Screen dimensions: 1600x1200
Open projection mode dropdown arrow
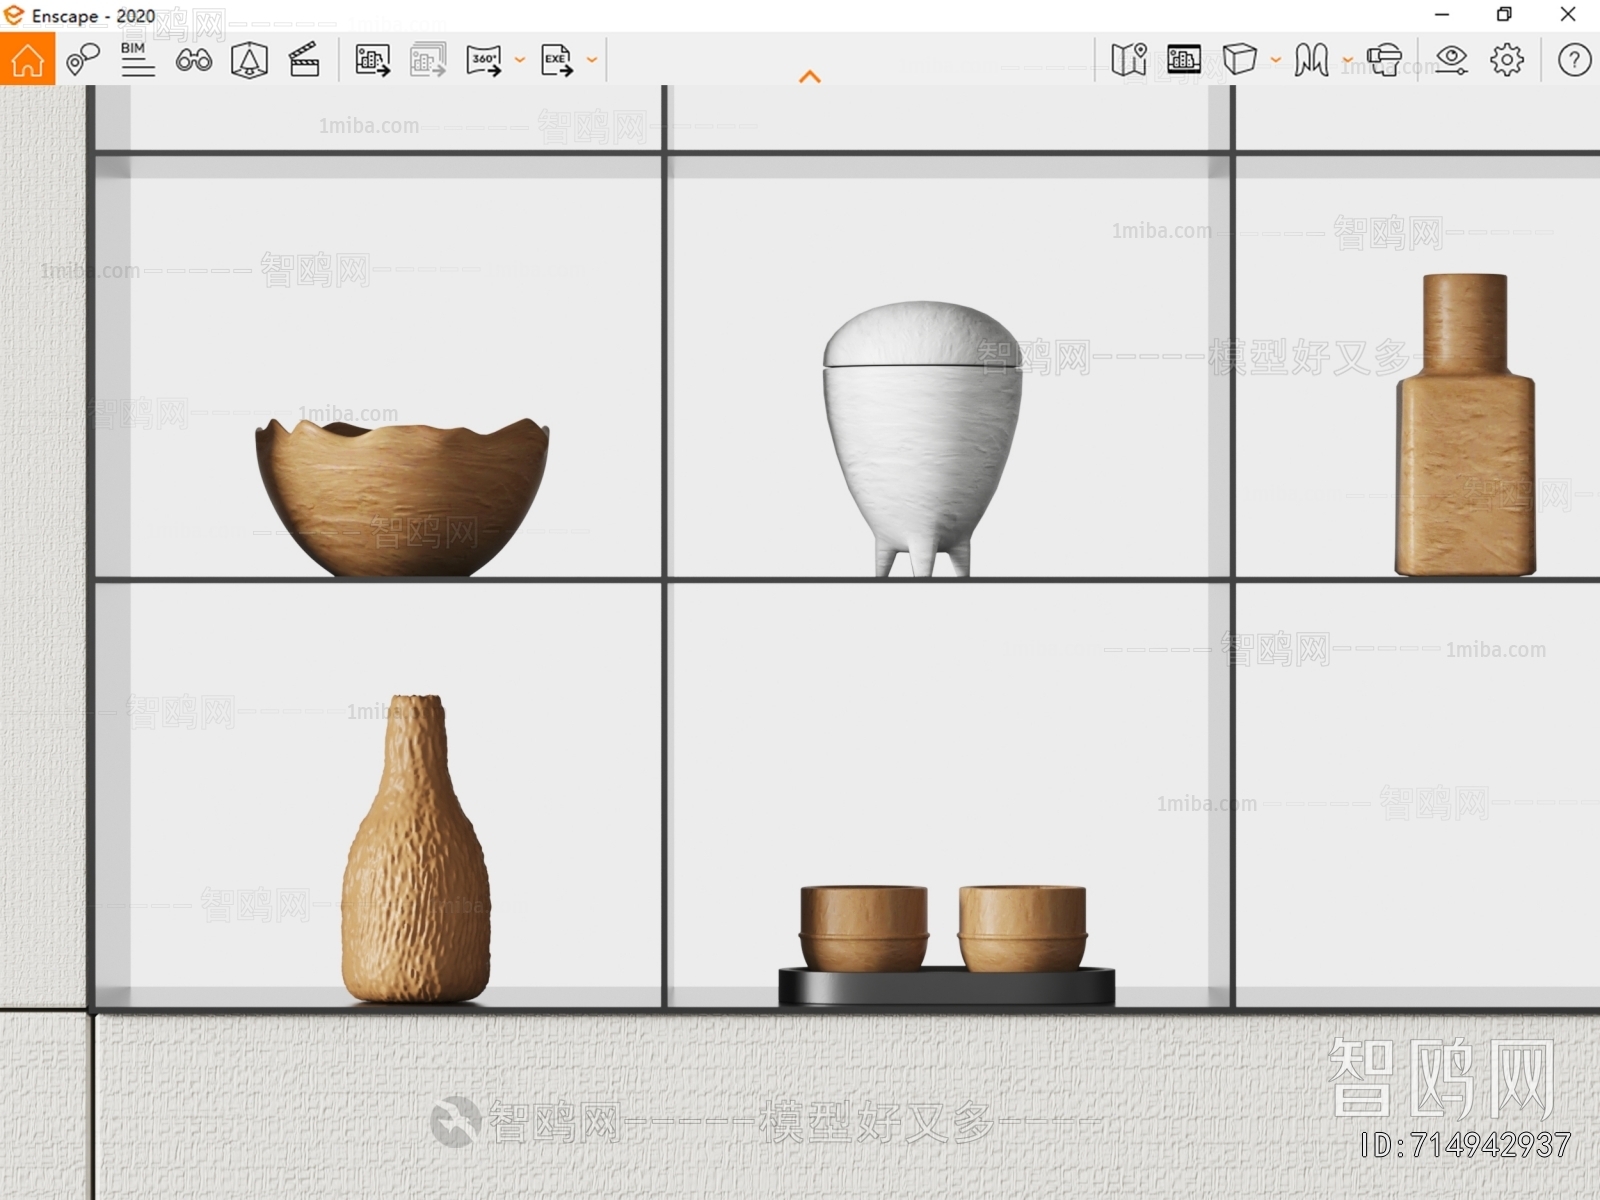click(1276, 60)
